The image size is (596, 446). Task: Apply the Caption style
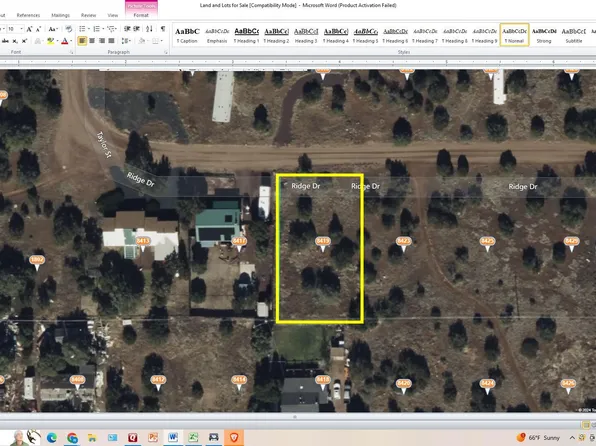187,35
